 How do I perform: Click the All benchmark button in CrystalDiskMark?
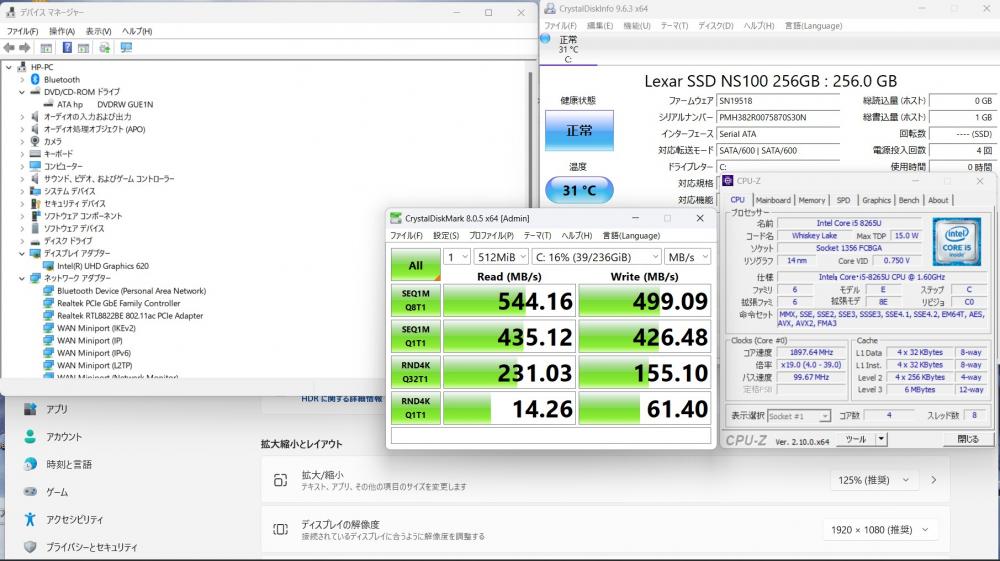click(415, 265)
